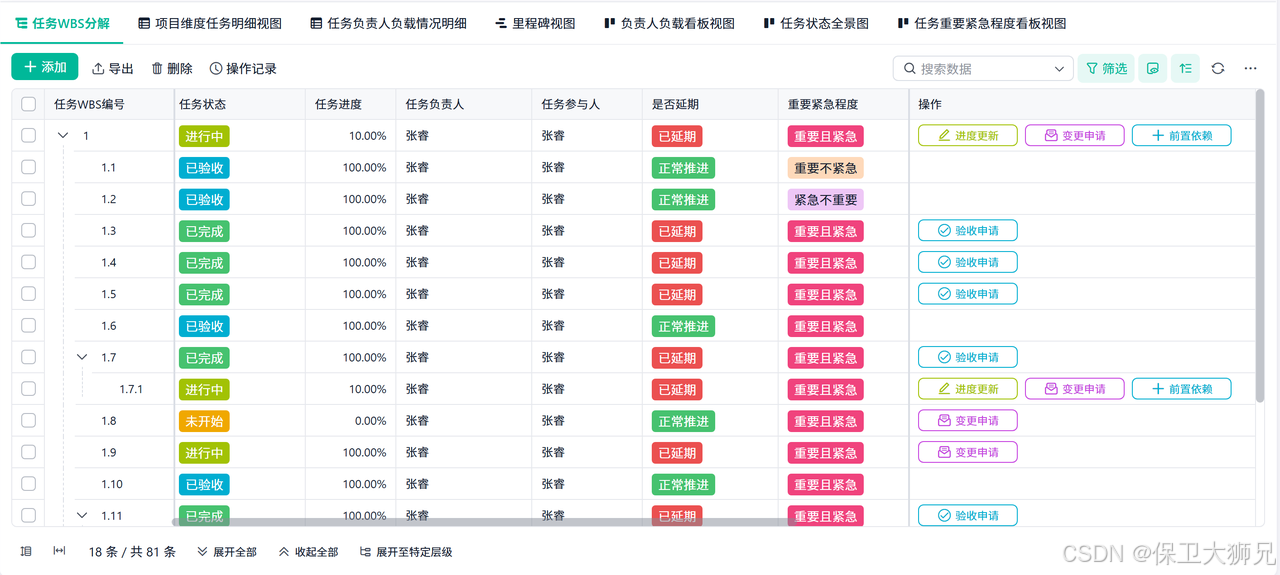Collapse the tree node for row 1.7
Image resolution: width=1280 pixels, height=575 pixels.
(82, 357)
